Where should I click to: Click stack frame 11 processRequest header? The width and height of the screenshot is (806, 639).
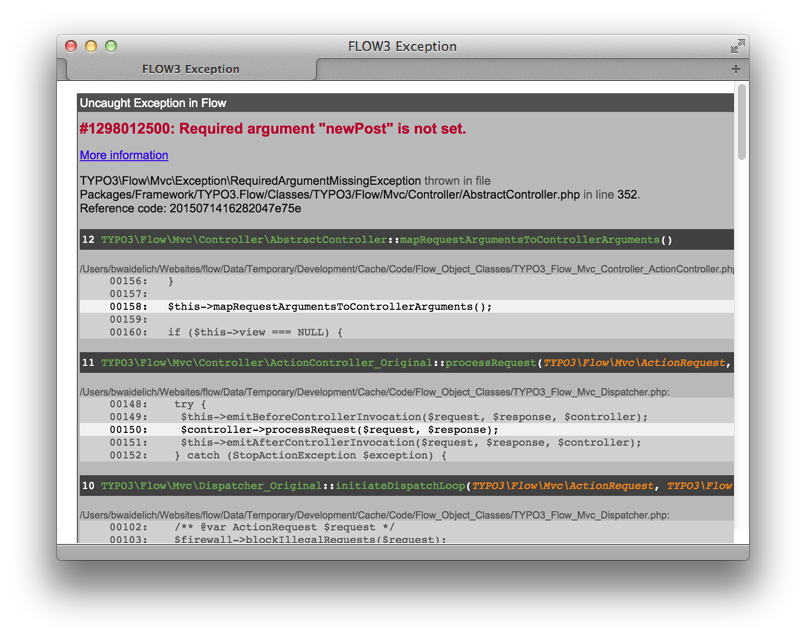click(x=407, y=362)
